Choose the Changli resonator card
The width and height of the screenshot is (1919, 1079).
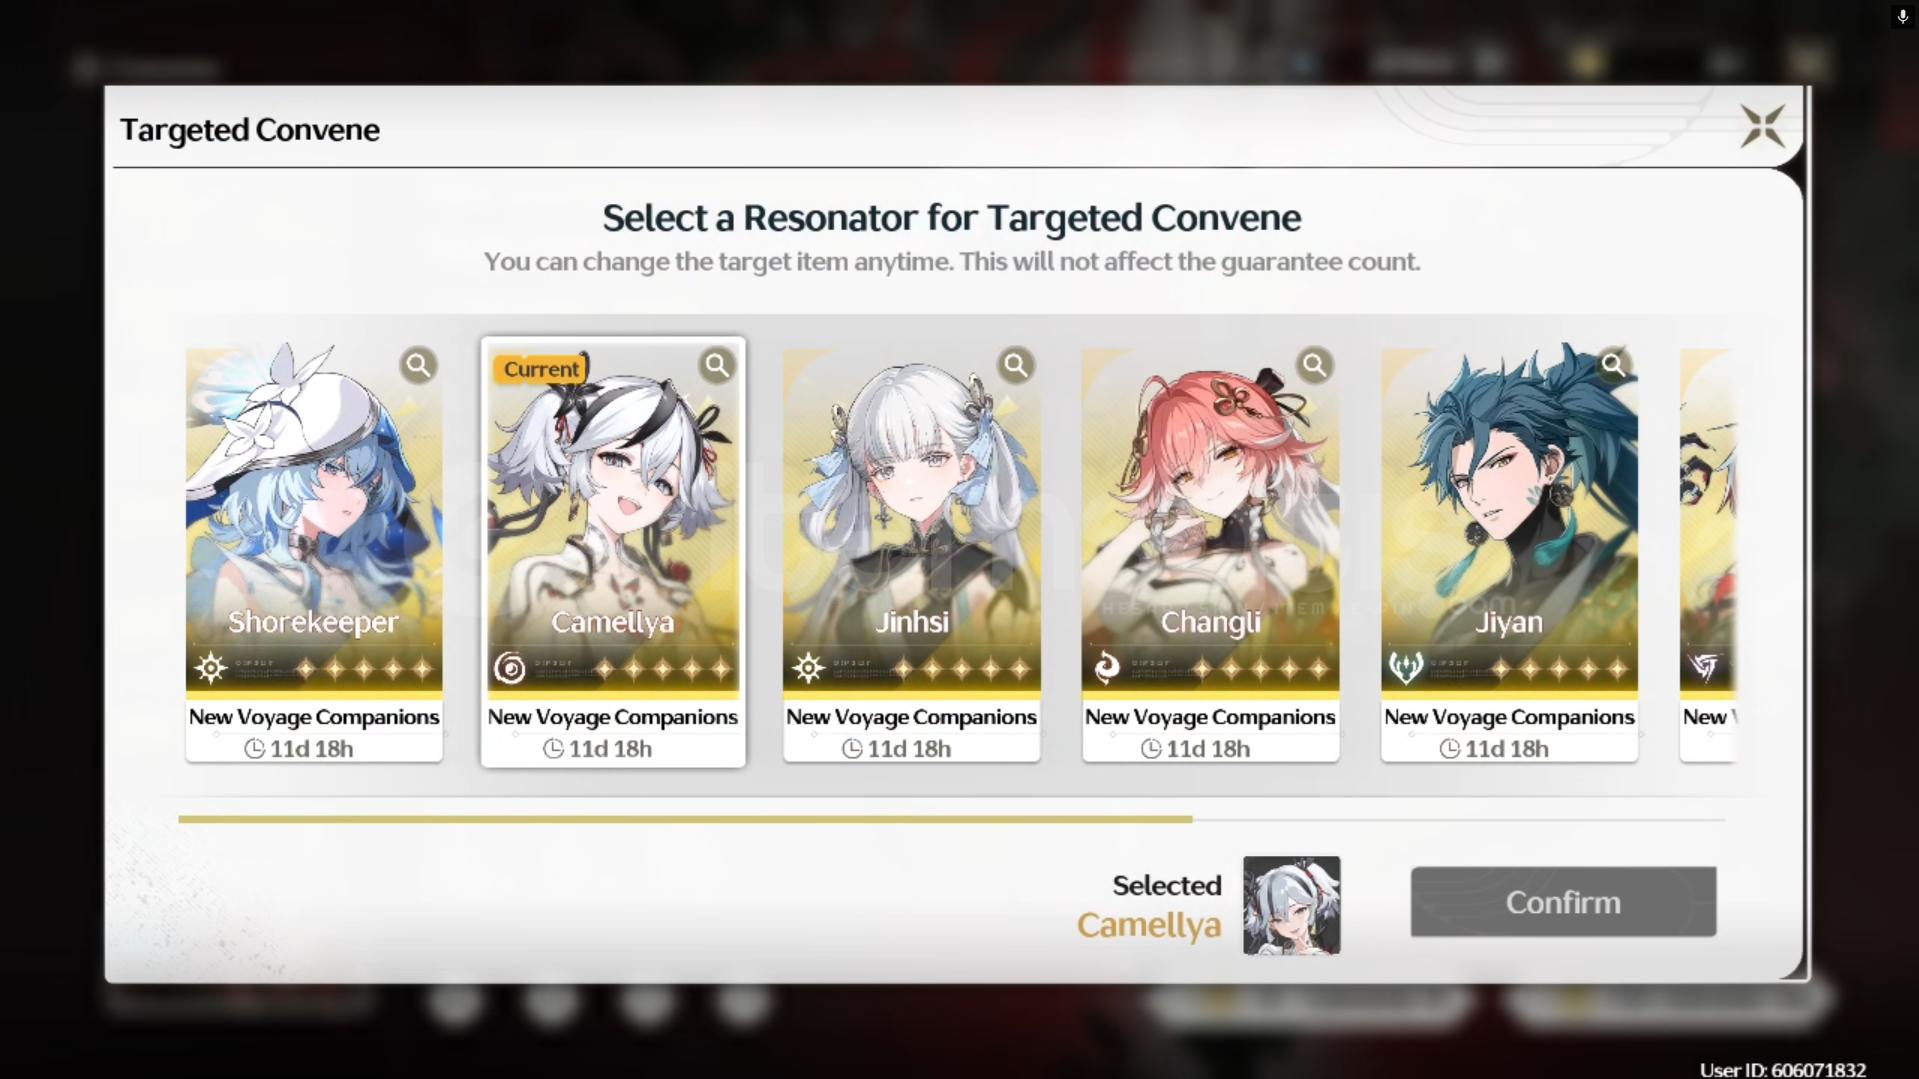coord(1210,553)
